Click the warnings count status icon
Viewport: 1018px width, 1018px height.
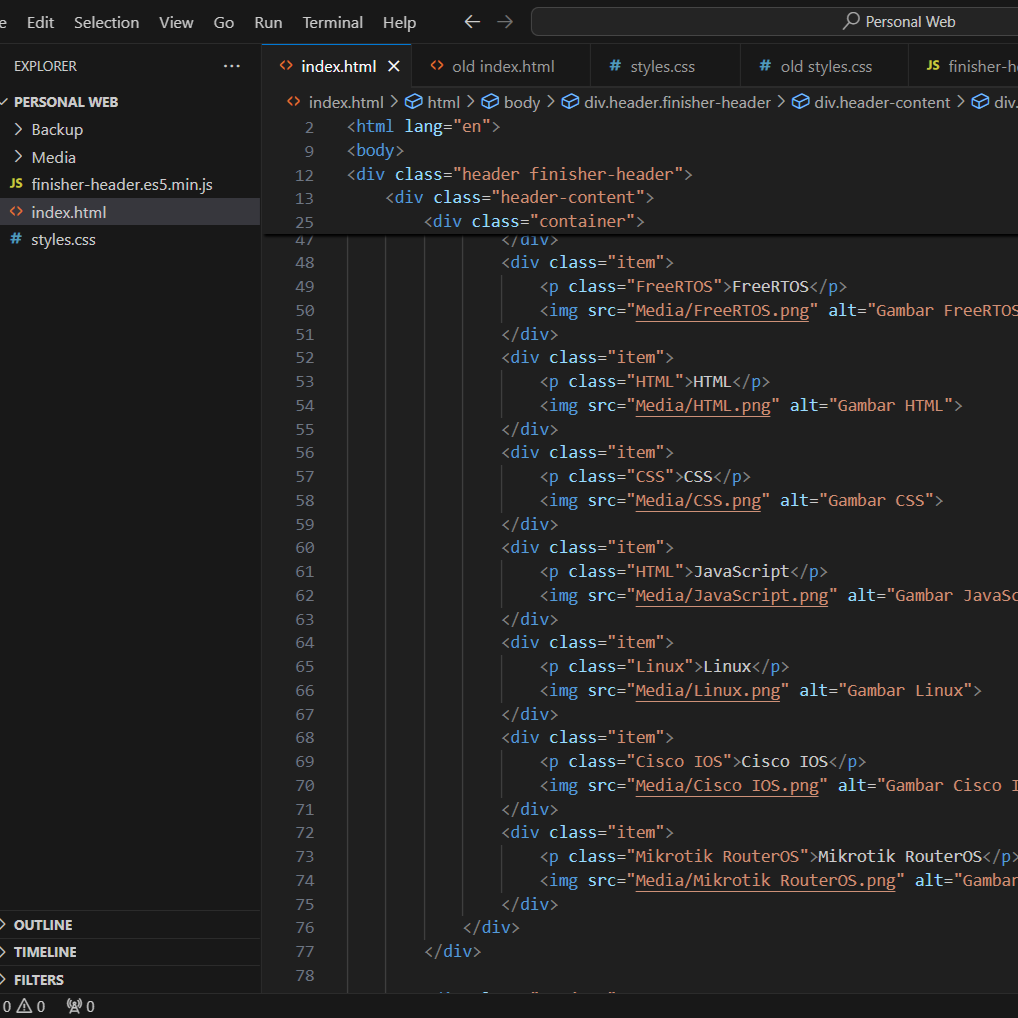pyautogui.click(x=25, y=1006)
